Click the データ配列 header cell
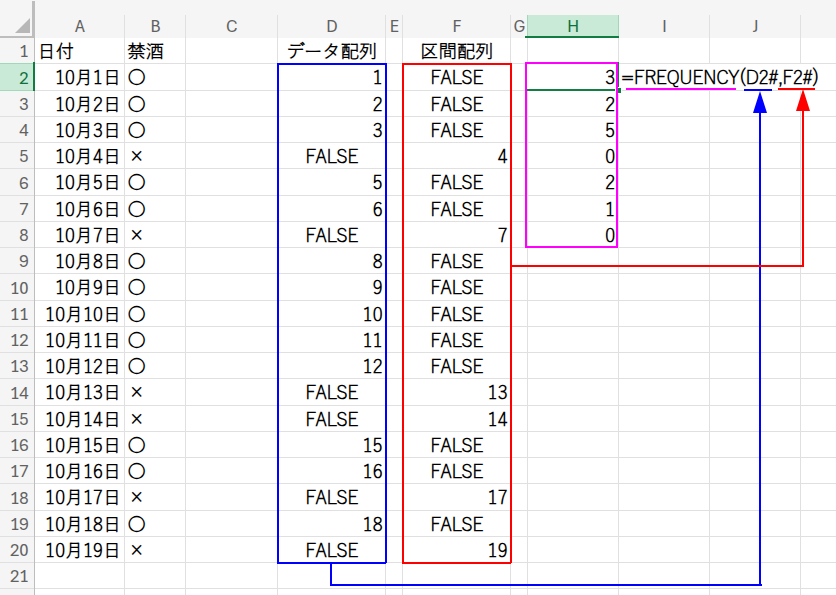 point(331,51)
